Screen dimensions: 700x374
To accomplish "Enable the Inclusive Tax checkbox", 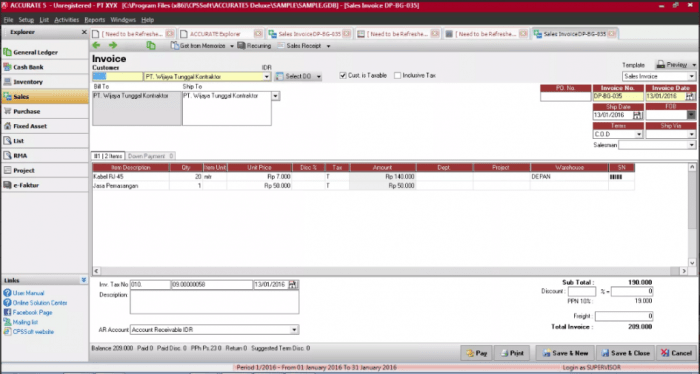I will (397, 75).
